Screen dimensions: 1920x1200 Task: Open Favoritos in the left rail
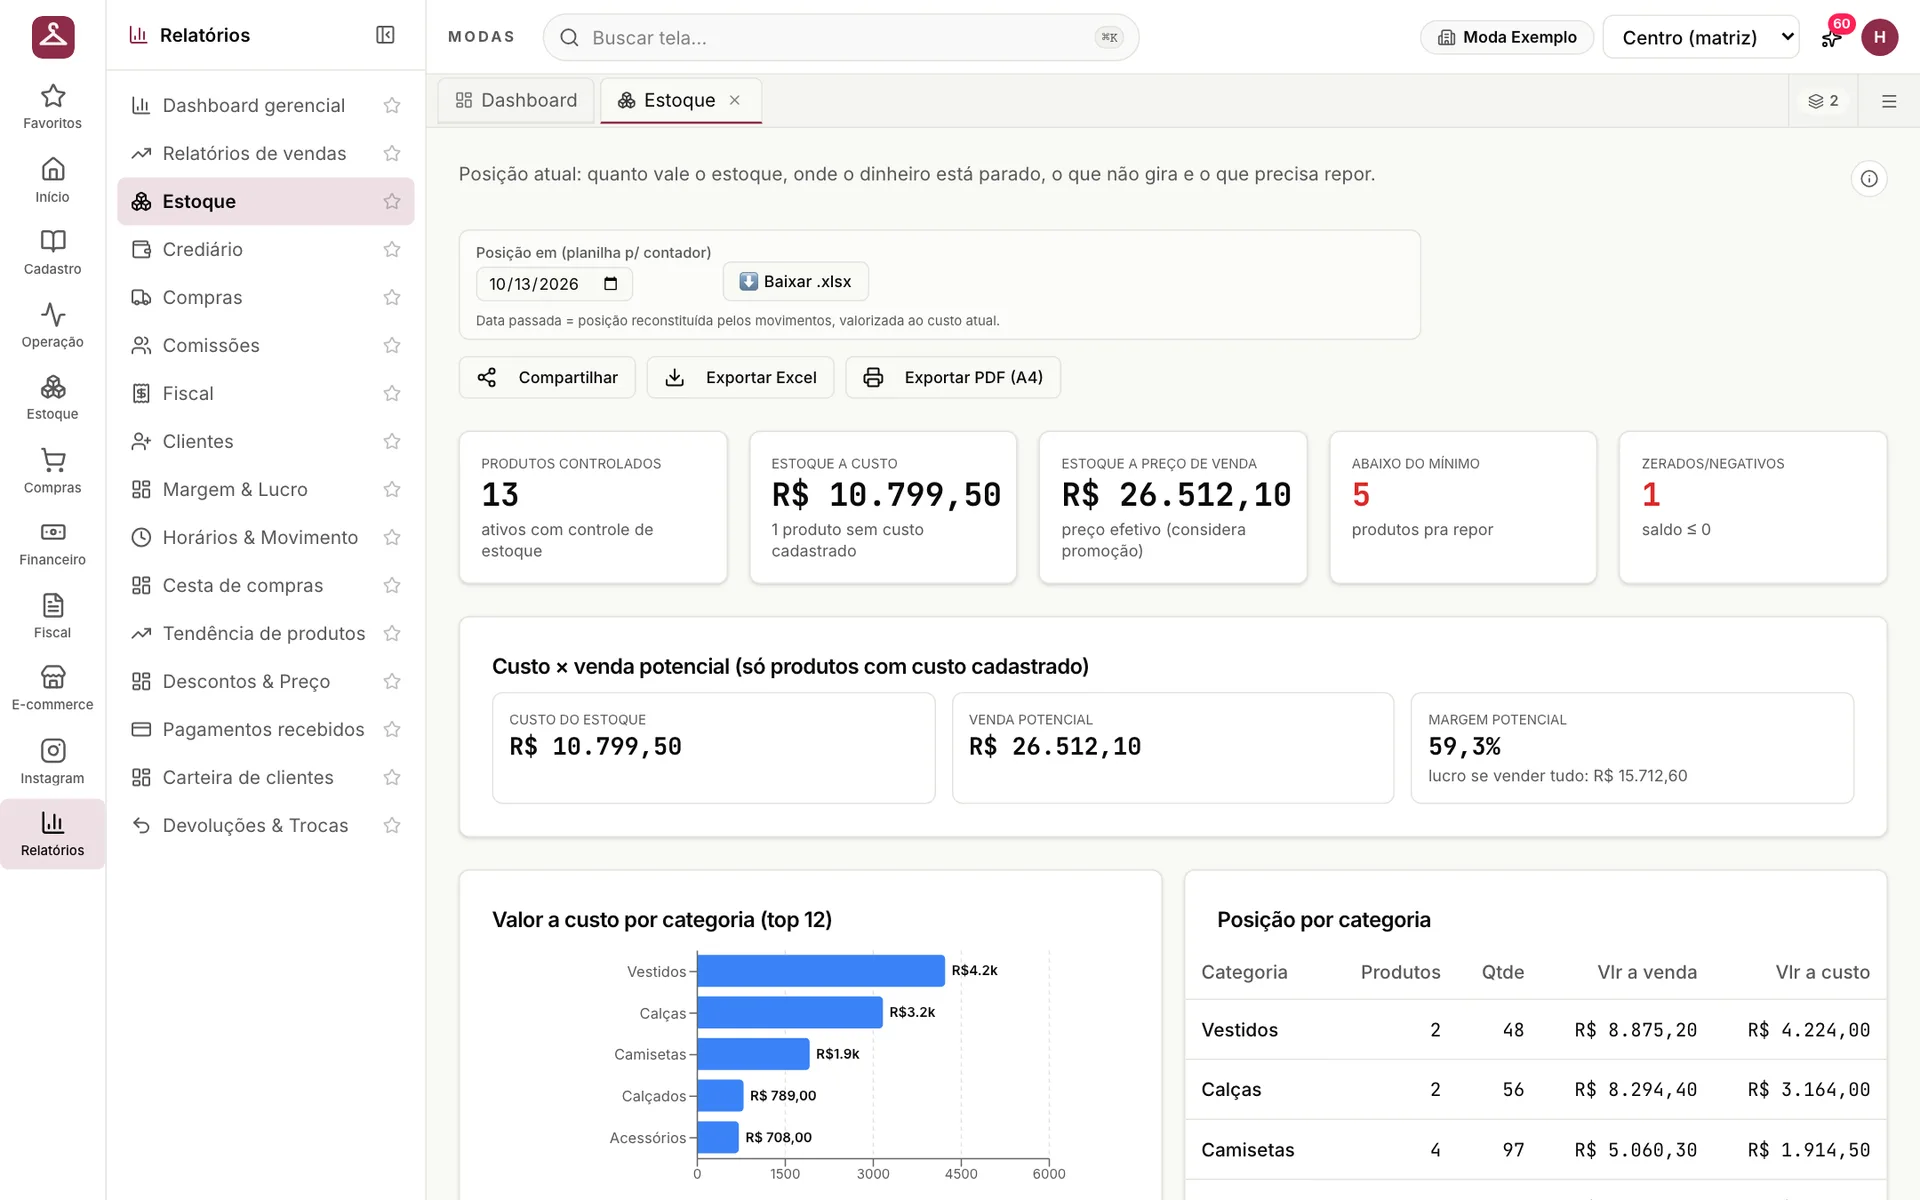[x=52, y=106]
